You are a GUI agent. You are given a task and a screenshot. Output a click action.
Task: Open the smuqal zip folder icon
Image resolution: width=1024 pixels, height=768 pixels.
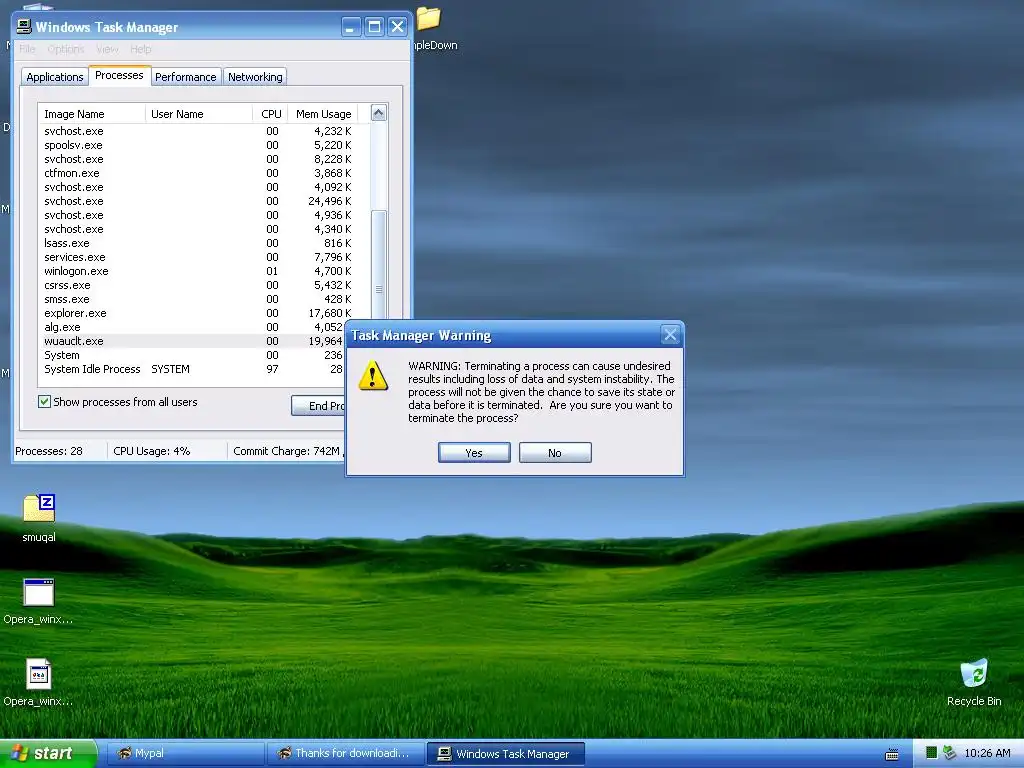pos(39,508)
